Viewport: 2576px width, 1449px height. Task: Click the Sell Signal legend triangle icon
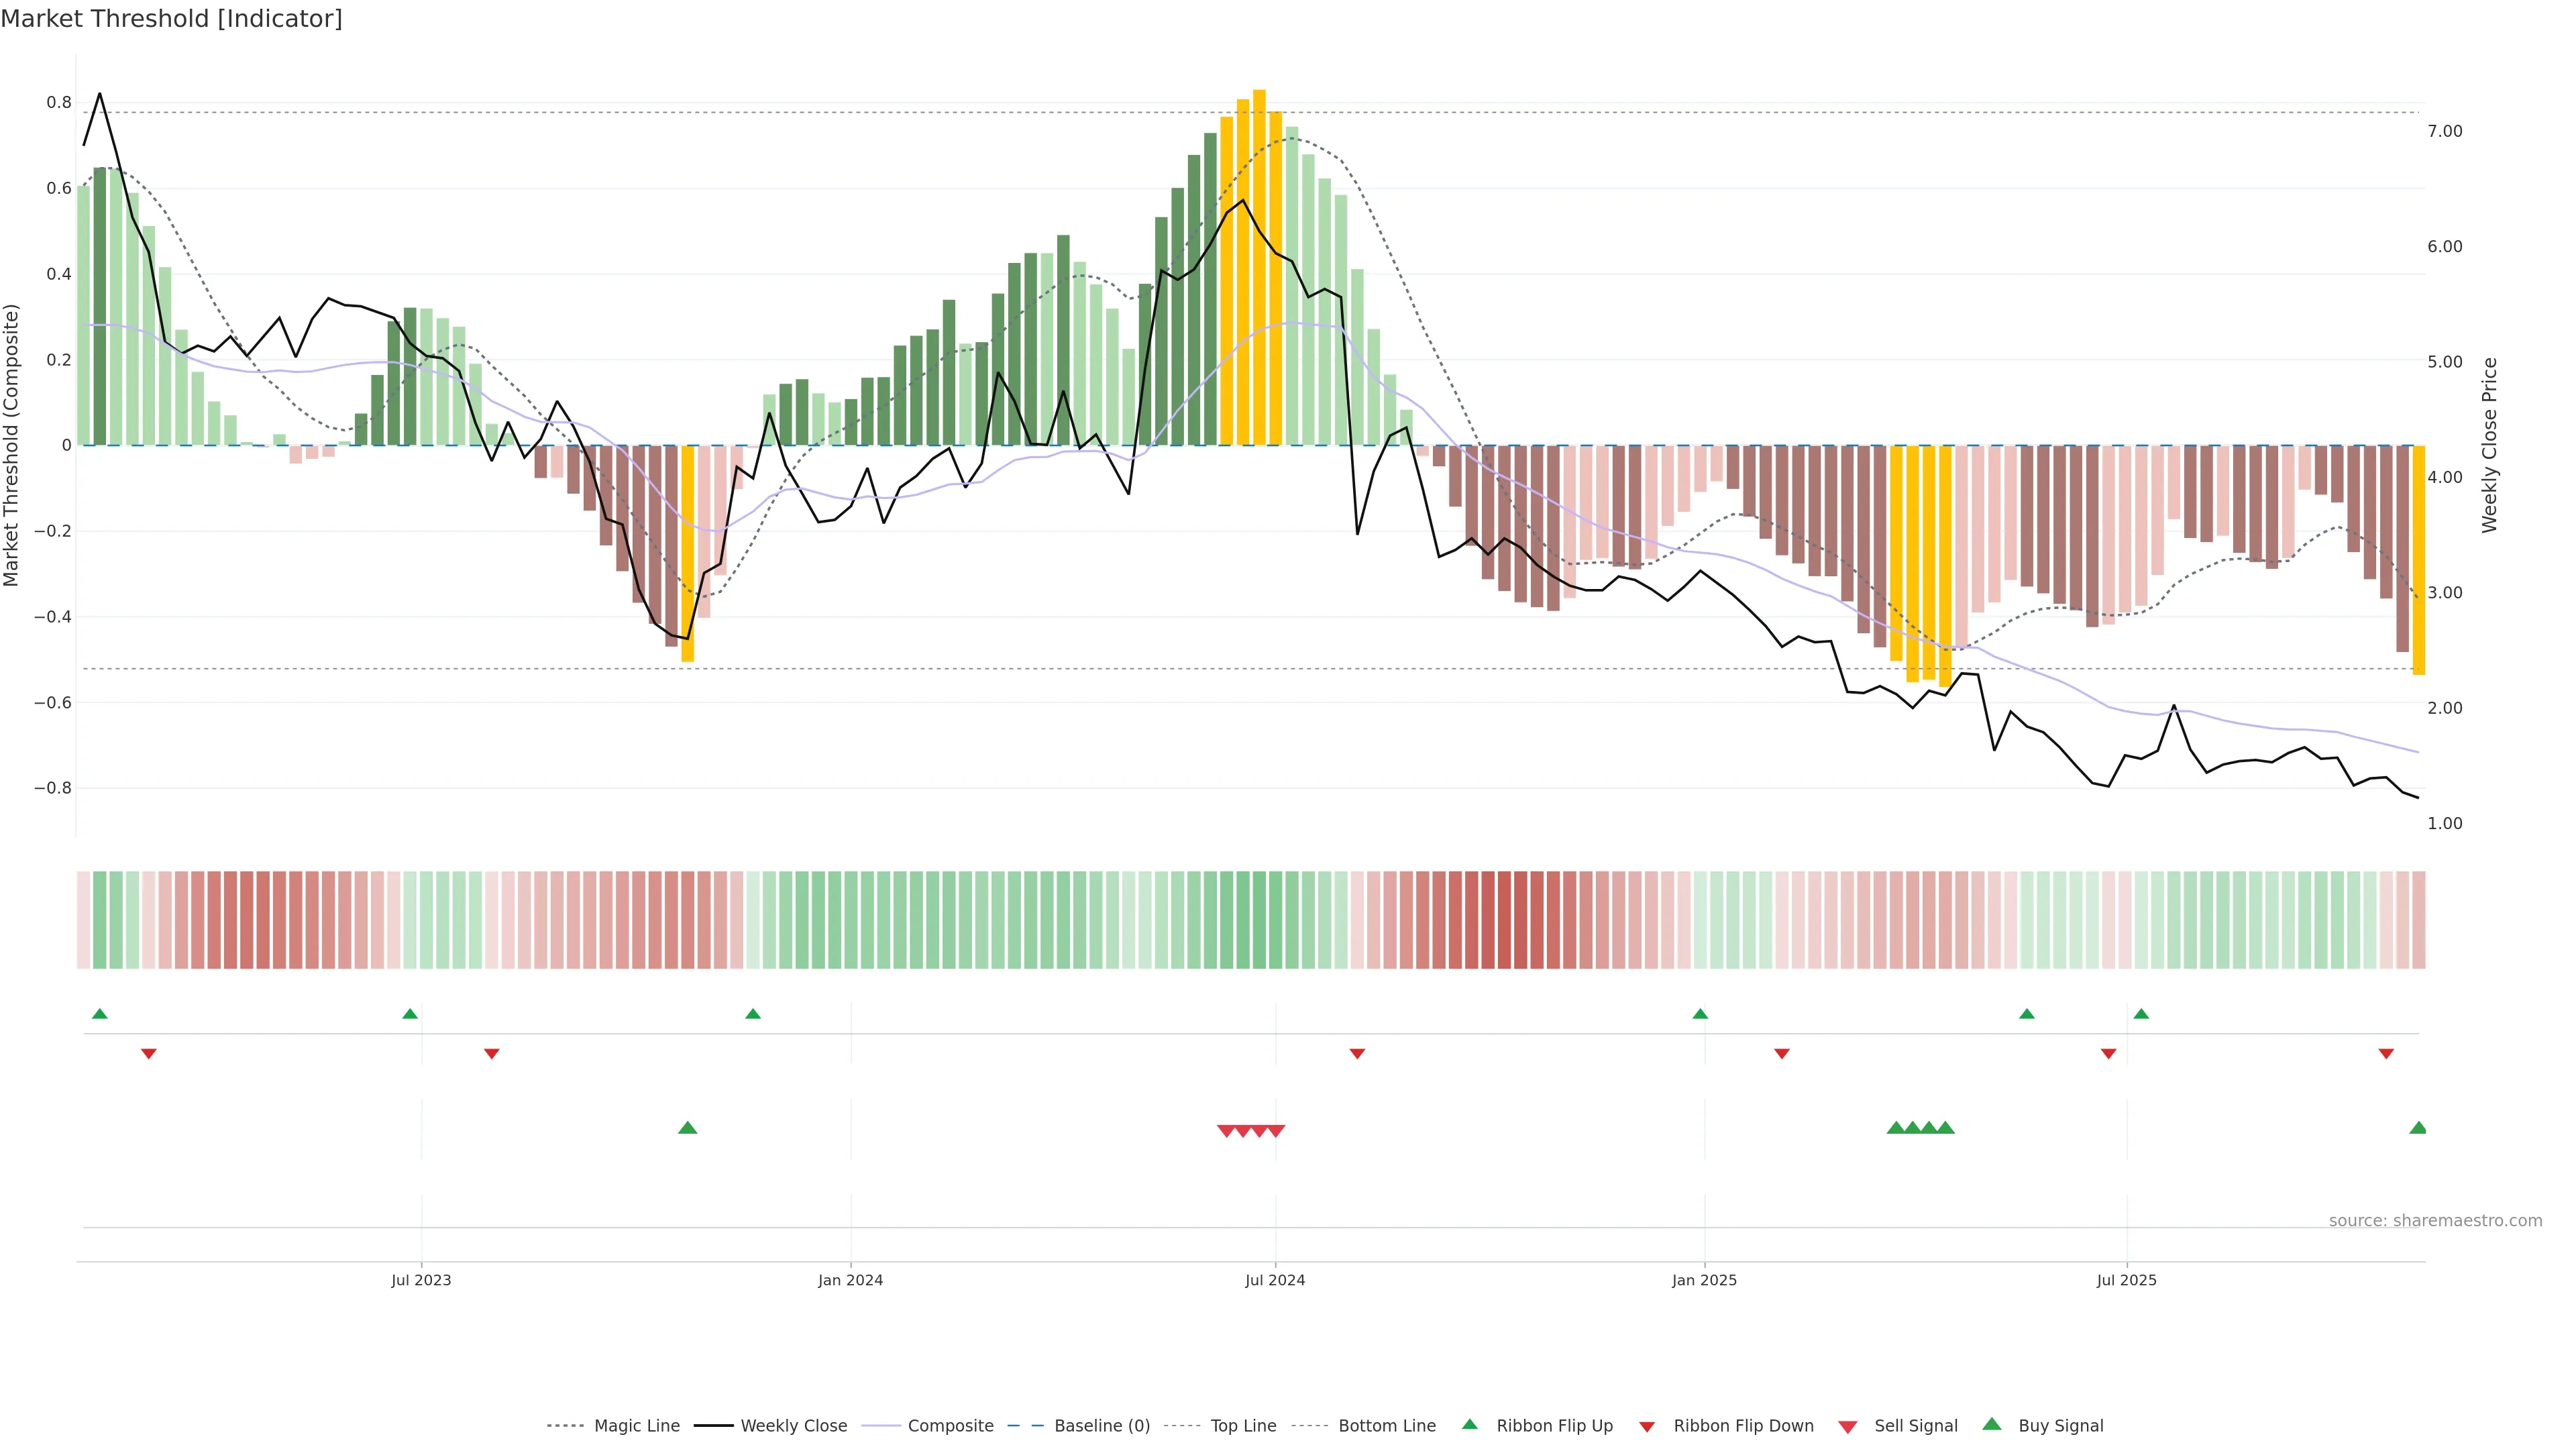point(1848,1426)
